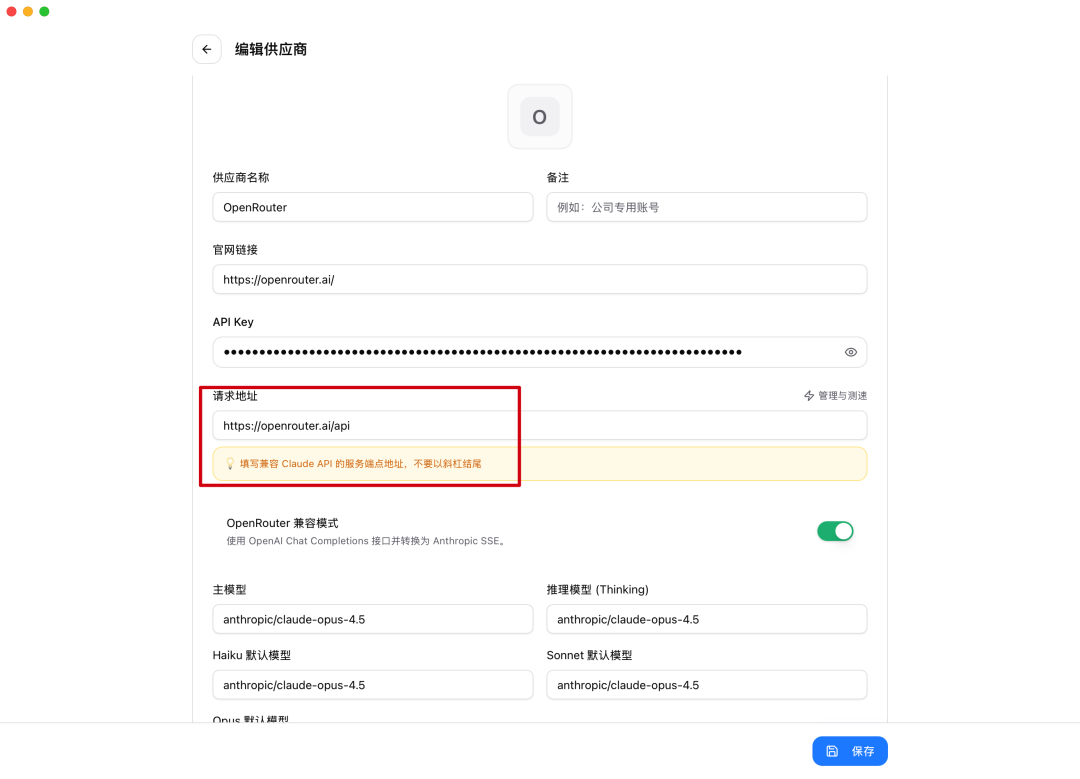Click the 供应商名称 field showing OpenRouter
Screen dimensions: 1080x779
coord(372,207)
